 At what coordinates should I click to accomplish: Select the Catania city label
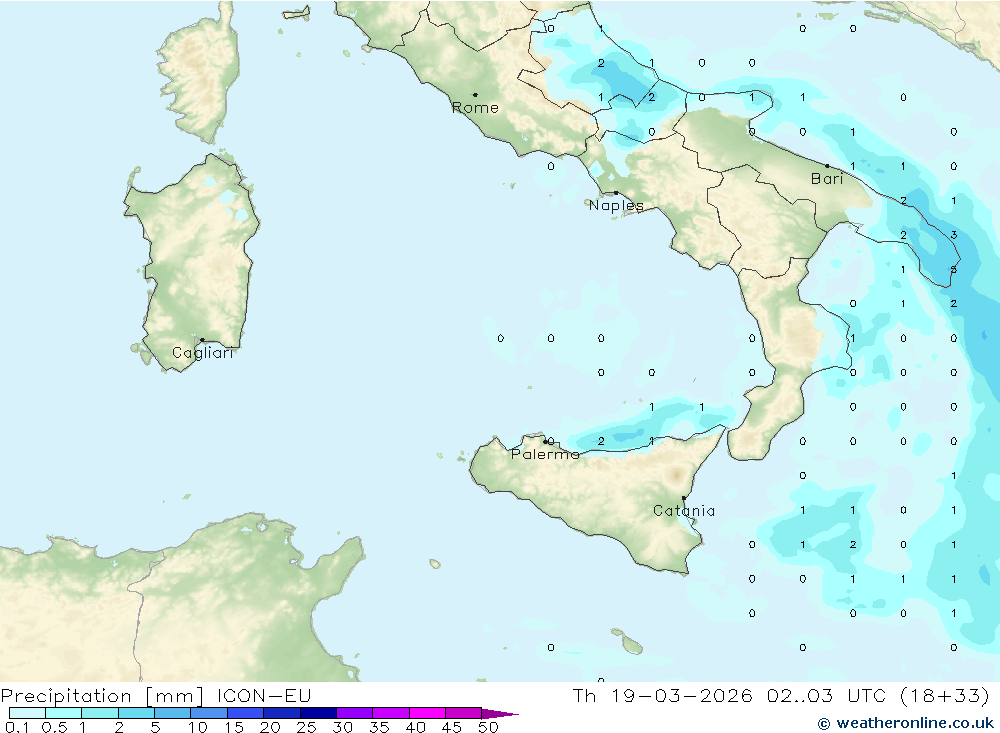point(684,511)
